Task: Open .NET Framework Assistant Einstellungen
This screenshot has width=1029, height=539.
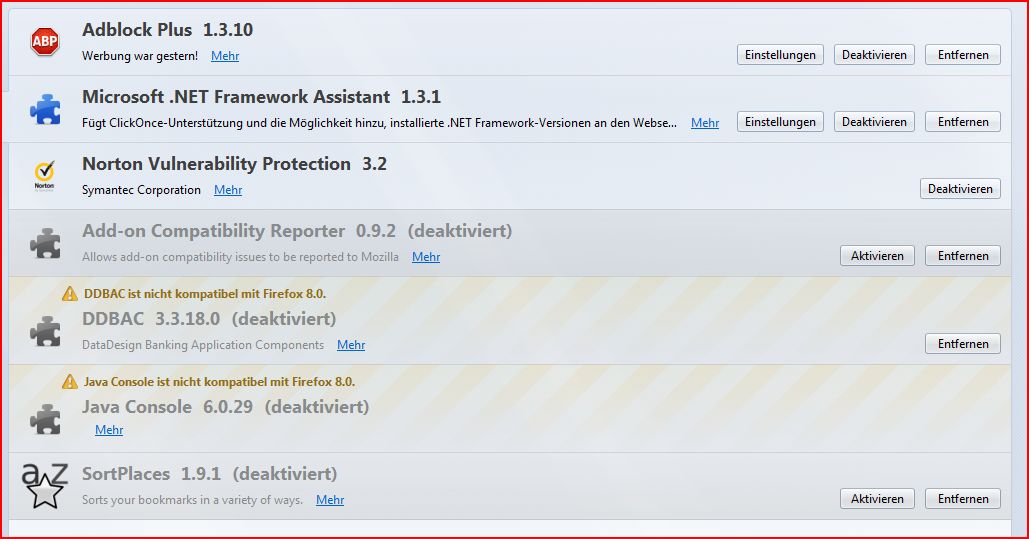Action: pyautogui.click(x=780, y=122)
